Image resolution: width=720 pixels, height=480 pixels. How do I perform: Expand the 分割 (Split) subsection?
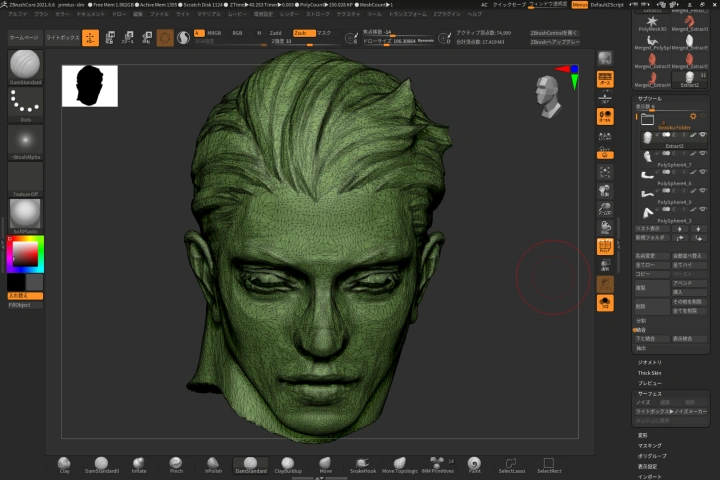[x=641, y=321]
